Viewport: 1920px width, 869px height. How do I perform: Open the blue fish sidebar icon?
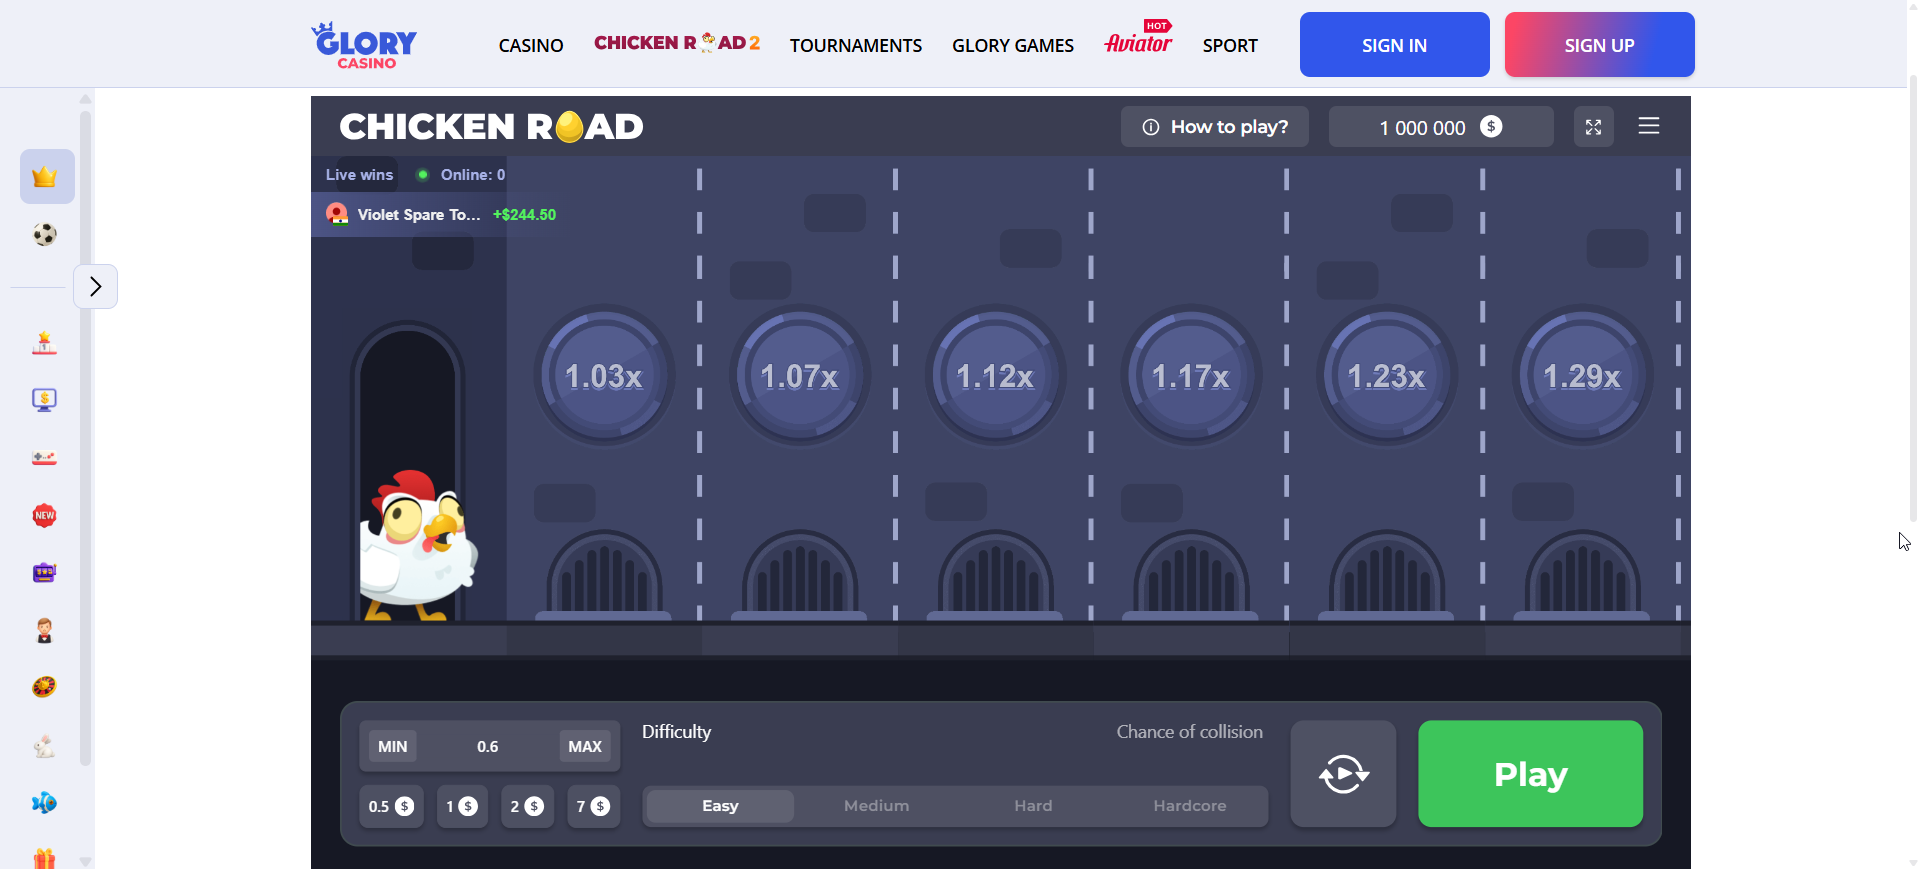[x=45, y=803]
